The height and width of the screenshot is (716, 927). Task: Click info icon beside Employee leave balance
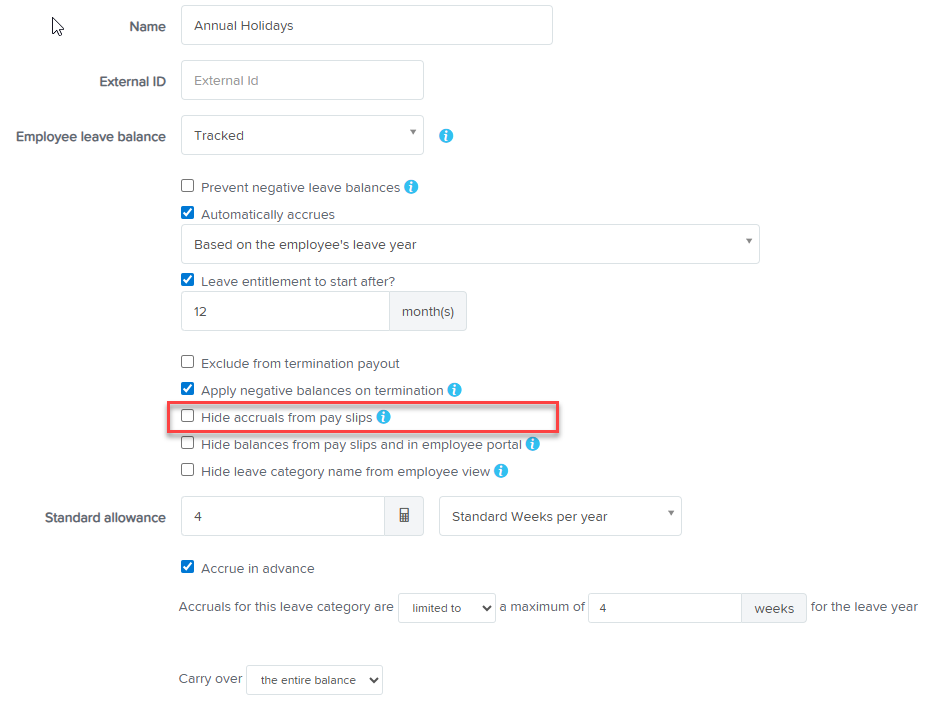tap(446, 136)
